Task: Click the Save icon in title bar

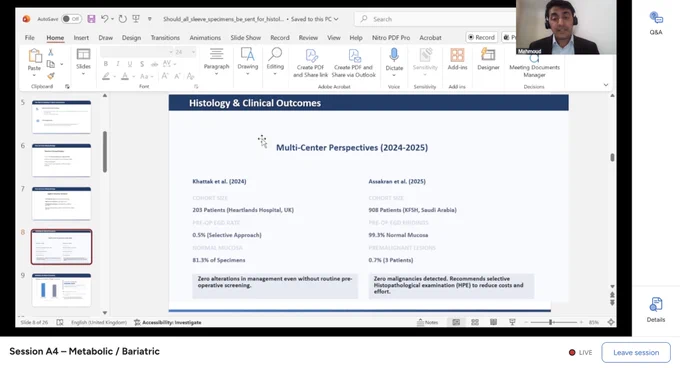Action: [91, 19]
